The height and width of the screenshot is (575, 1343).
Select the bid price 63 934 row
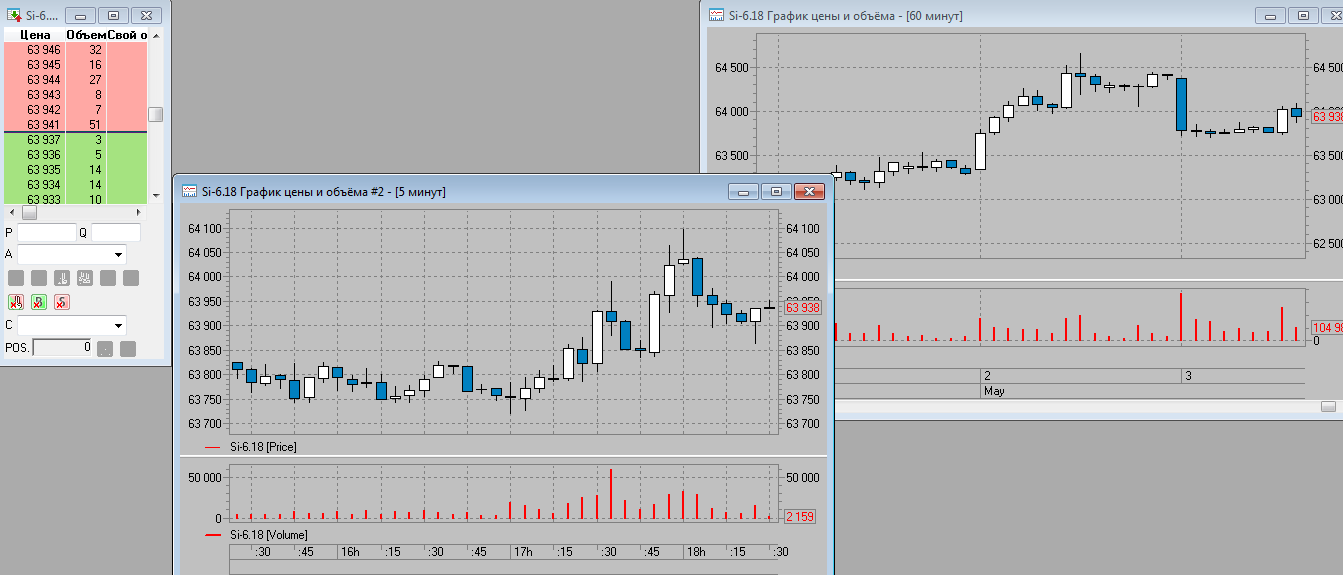point(76,185)
